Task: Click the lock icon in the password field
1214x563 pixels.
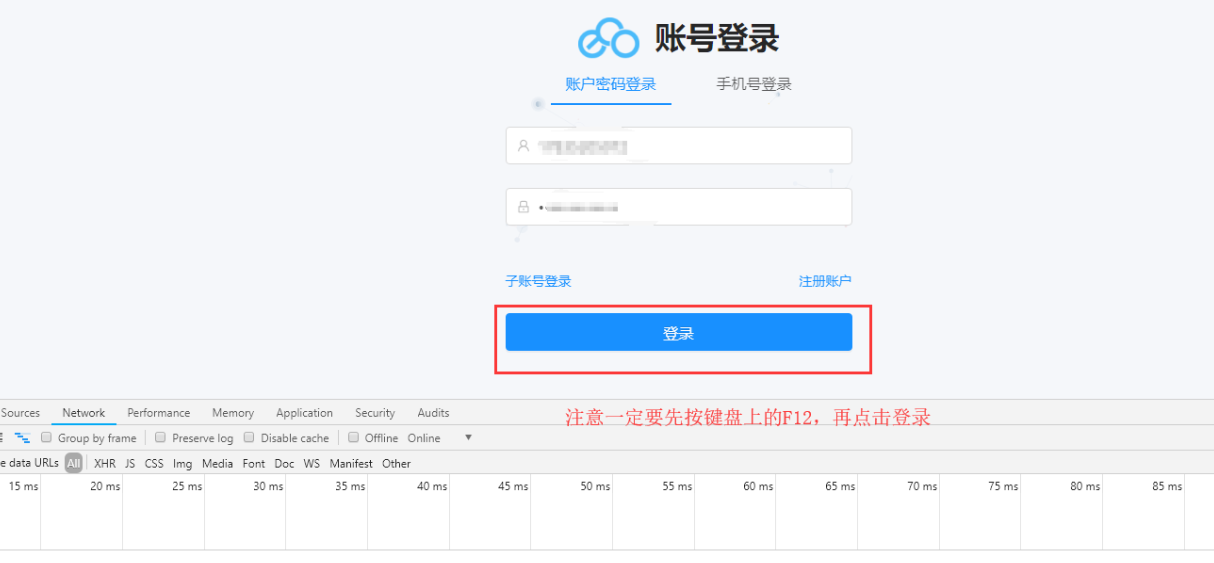Action: (x=523, y=207)
